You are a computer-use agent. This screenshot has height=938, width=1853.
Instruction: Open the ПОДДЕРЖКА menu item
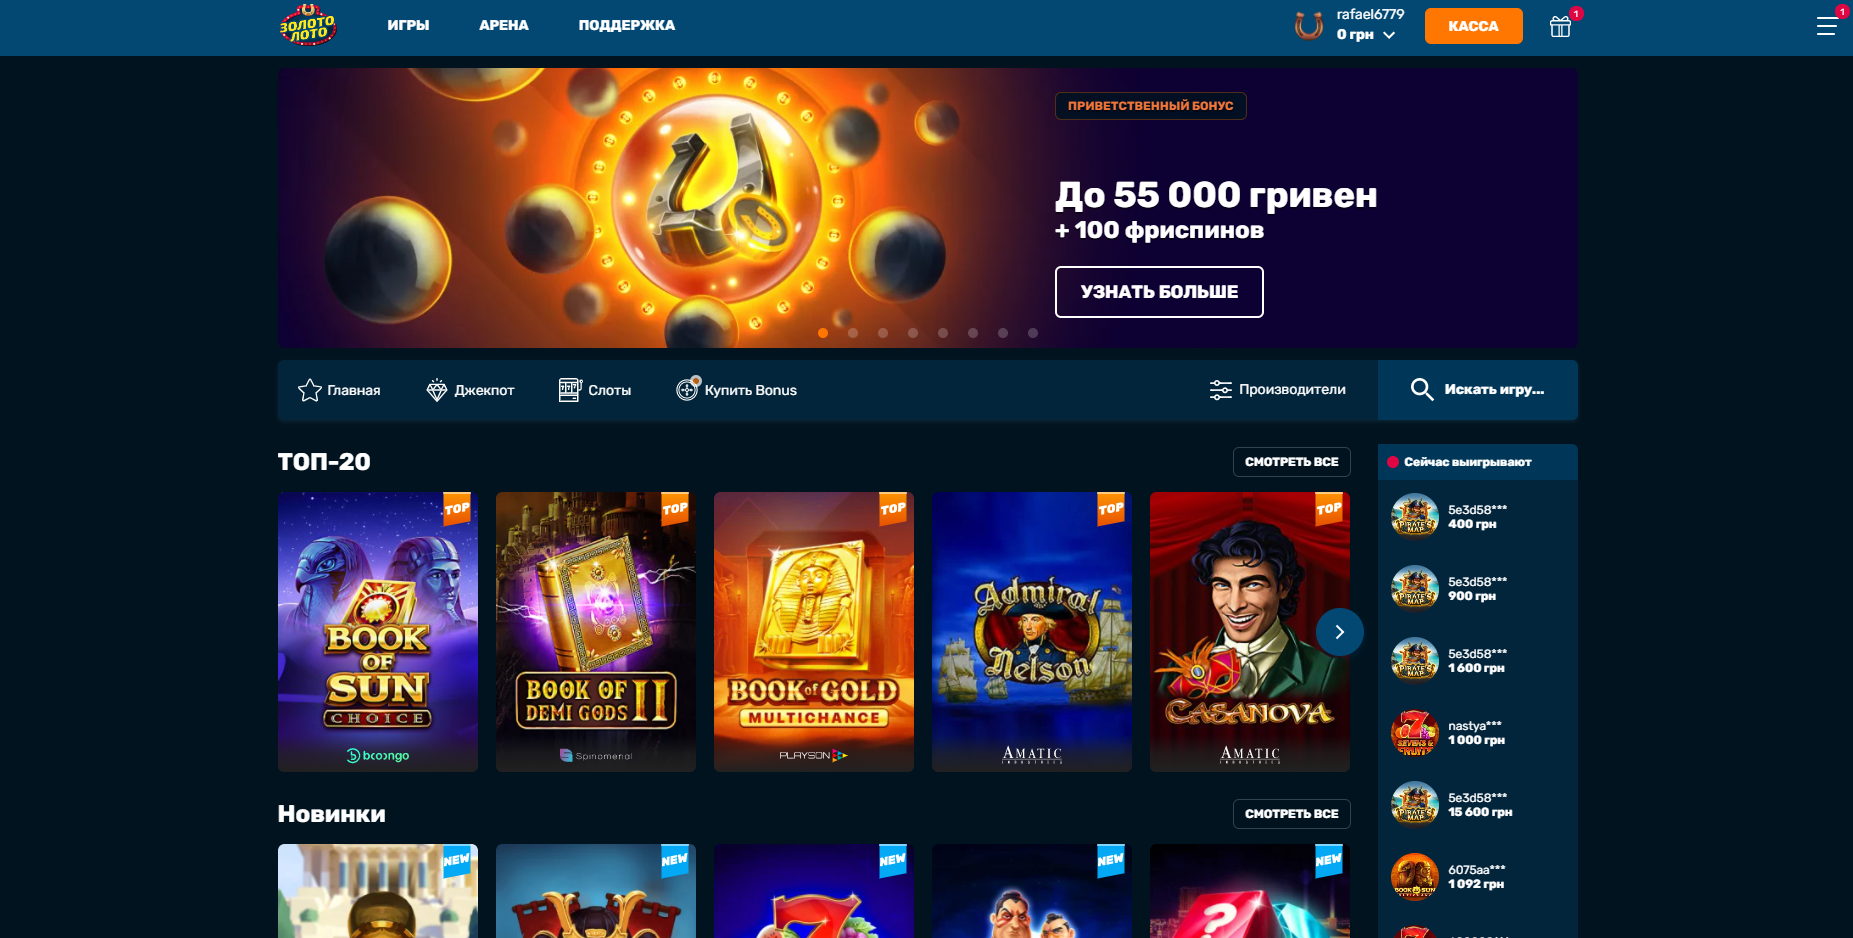click(627, 25)
